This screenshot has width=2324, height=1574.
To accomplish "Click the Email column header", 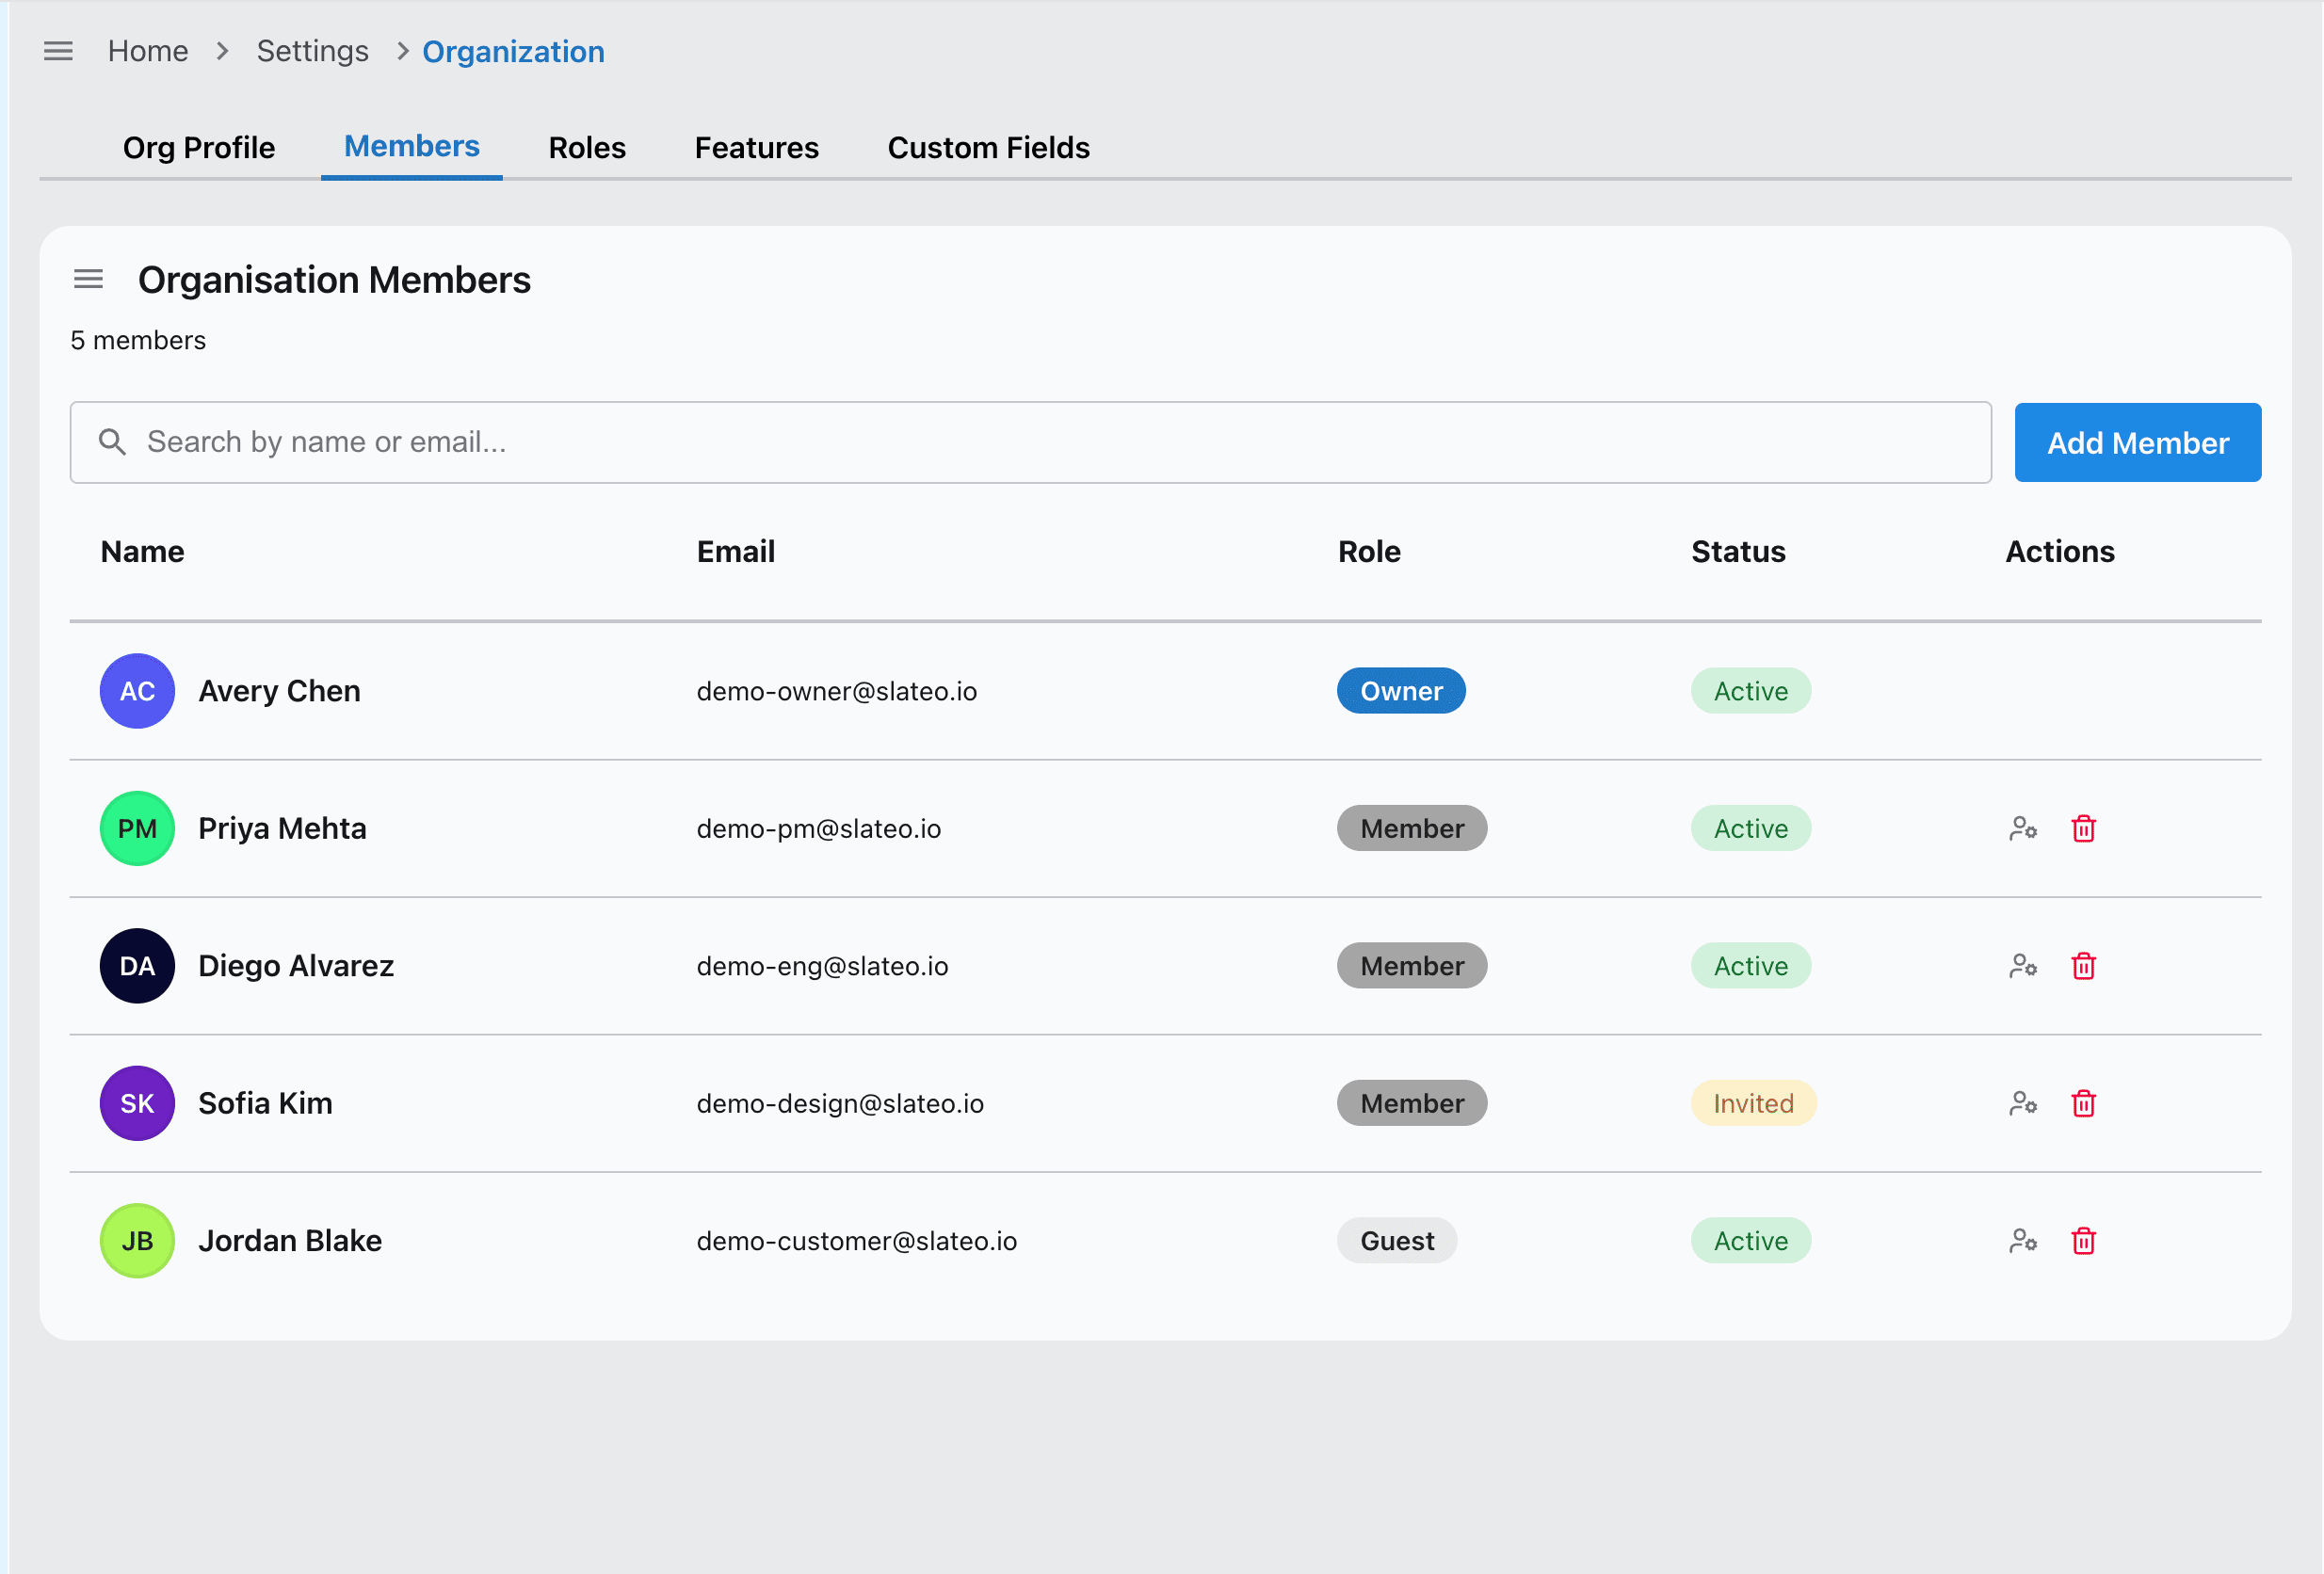I will coord(736,552).
